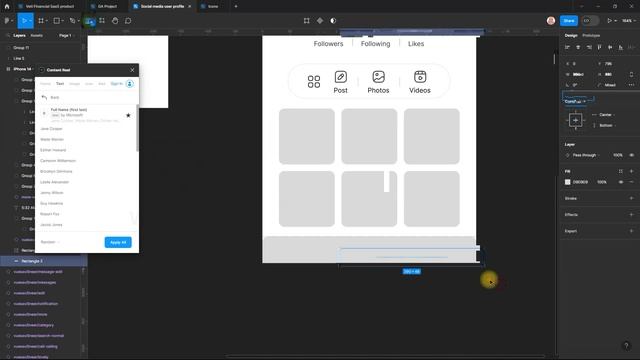This screenshot has height=360, width=640.
Task: Select the Pen tool
Action: (x=72, y=20)
